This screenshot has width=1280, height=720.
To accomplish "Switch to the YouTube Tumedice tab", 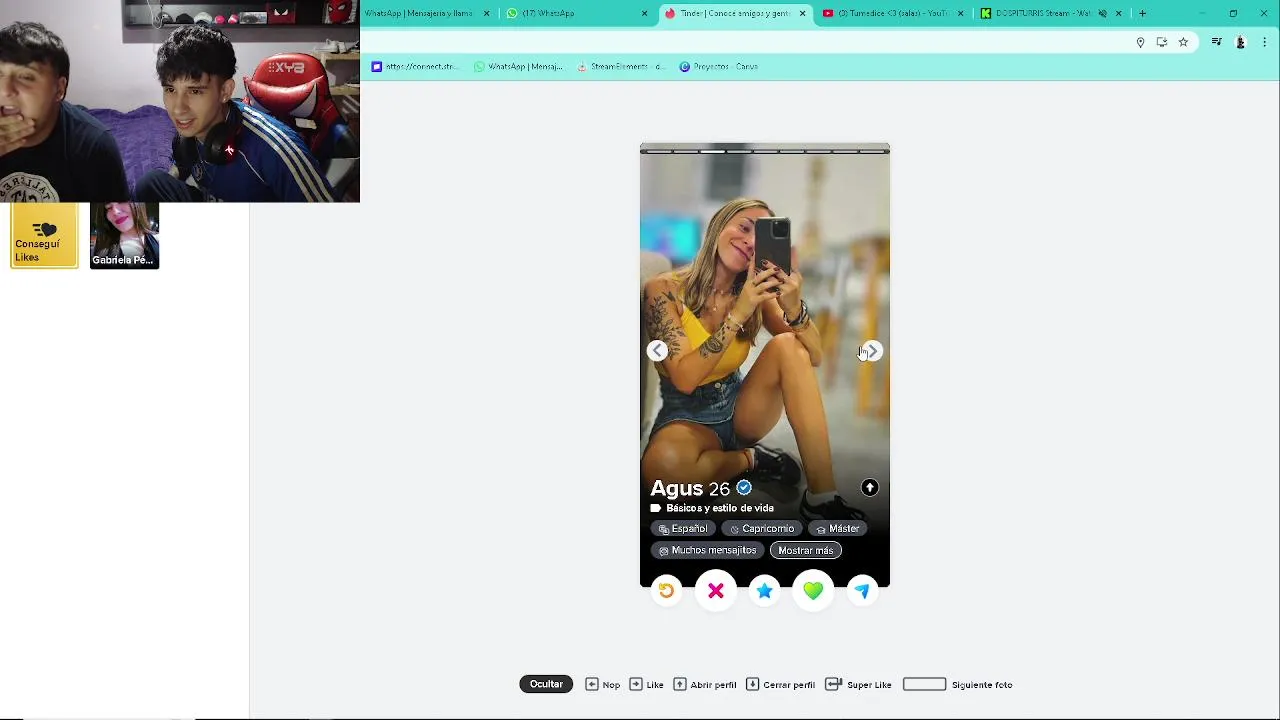I will 894,13.
